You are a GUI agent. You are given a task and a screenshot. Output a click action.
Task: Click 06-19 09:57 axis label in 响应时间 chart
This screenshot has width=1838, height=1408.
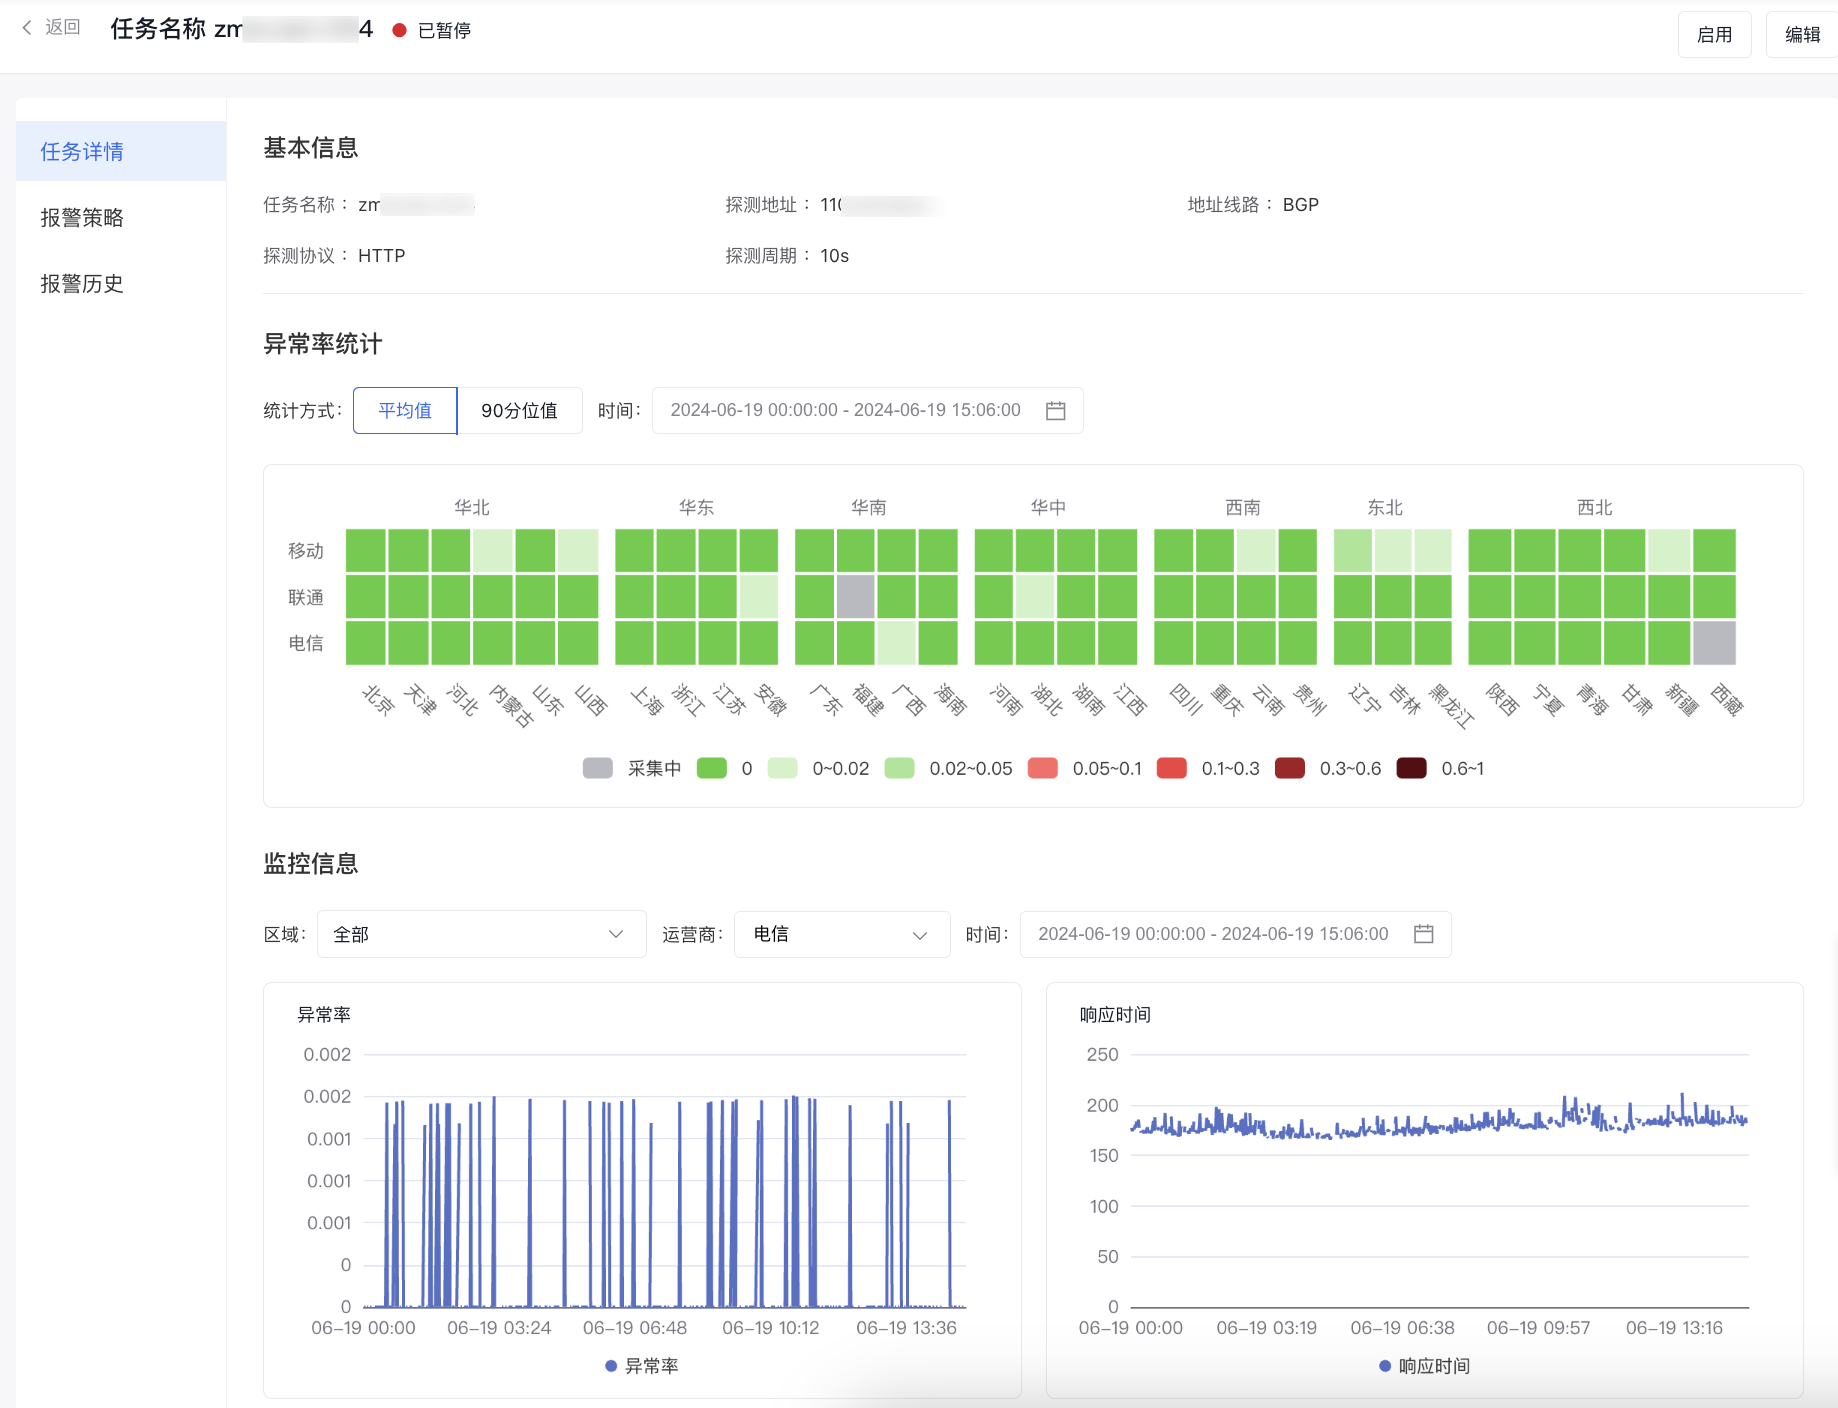[x=1538, y=1328]
